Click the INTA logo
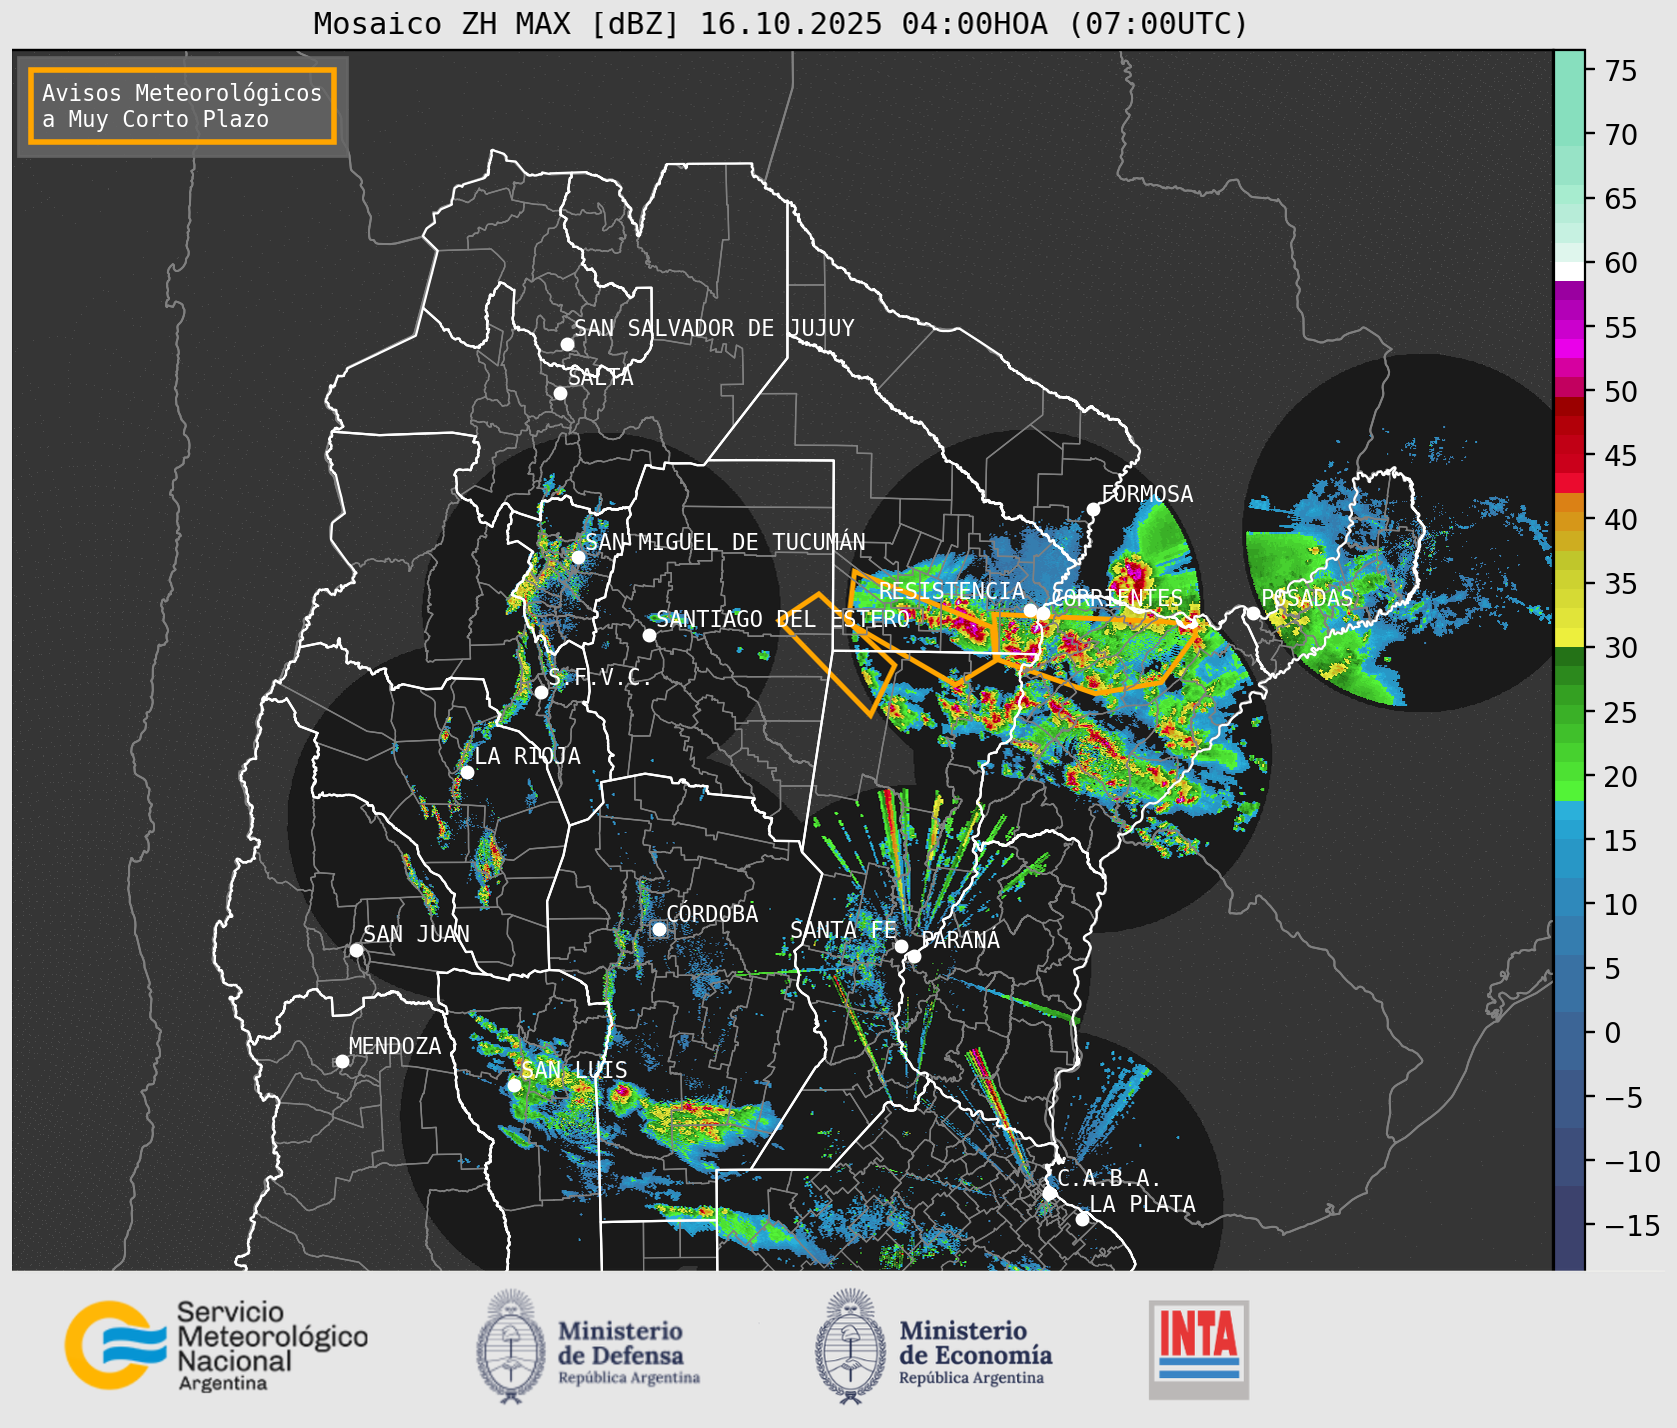1677x1428 pixels. click(1199, 1349)
